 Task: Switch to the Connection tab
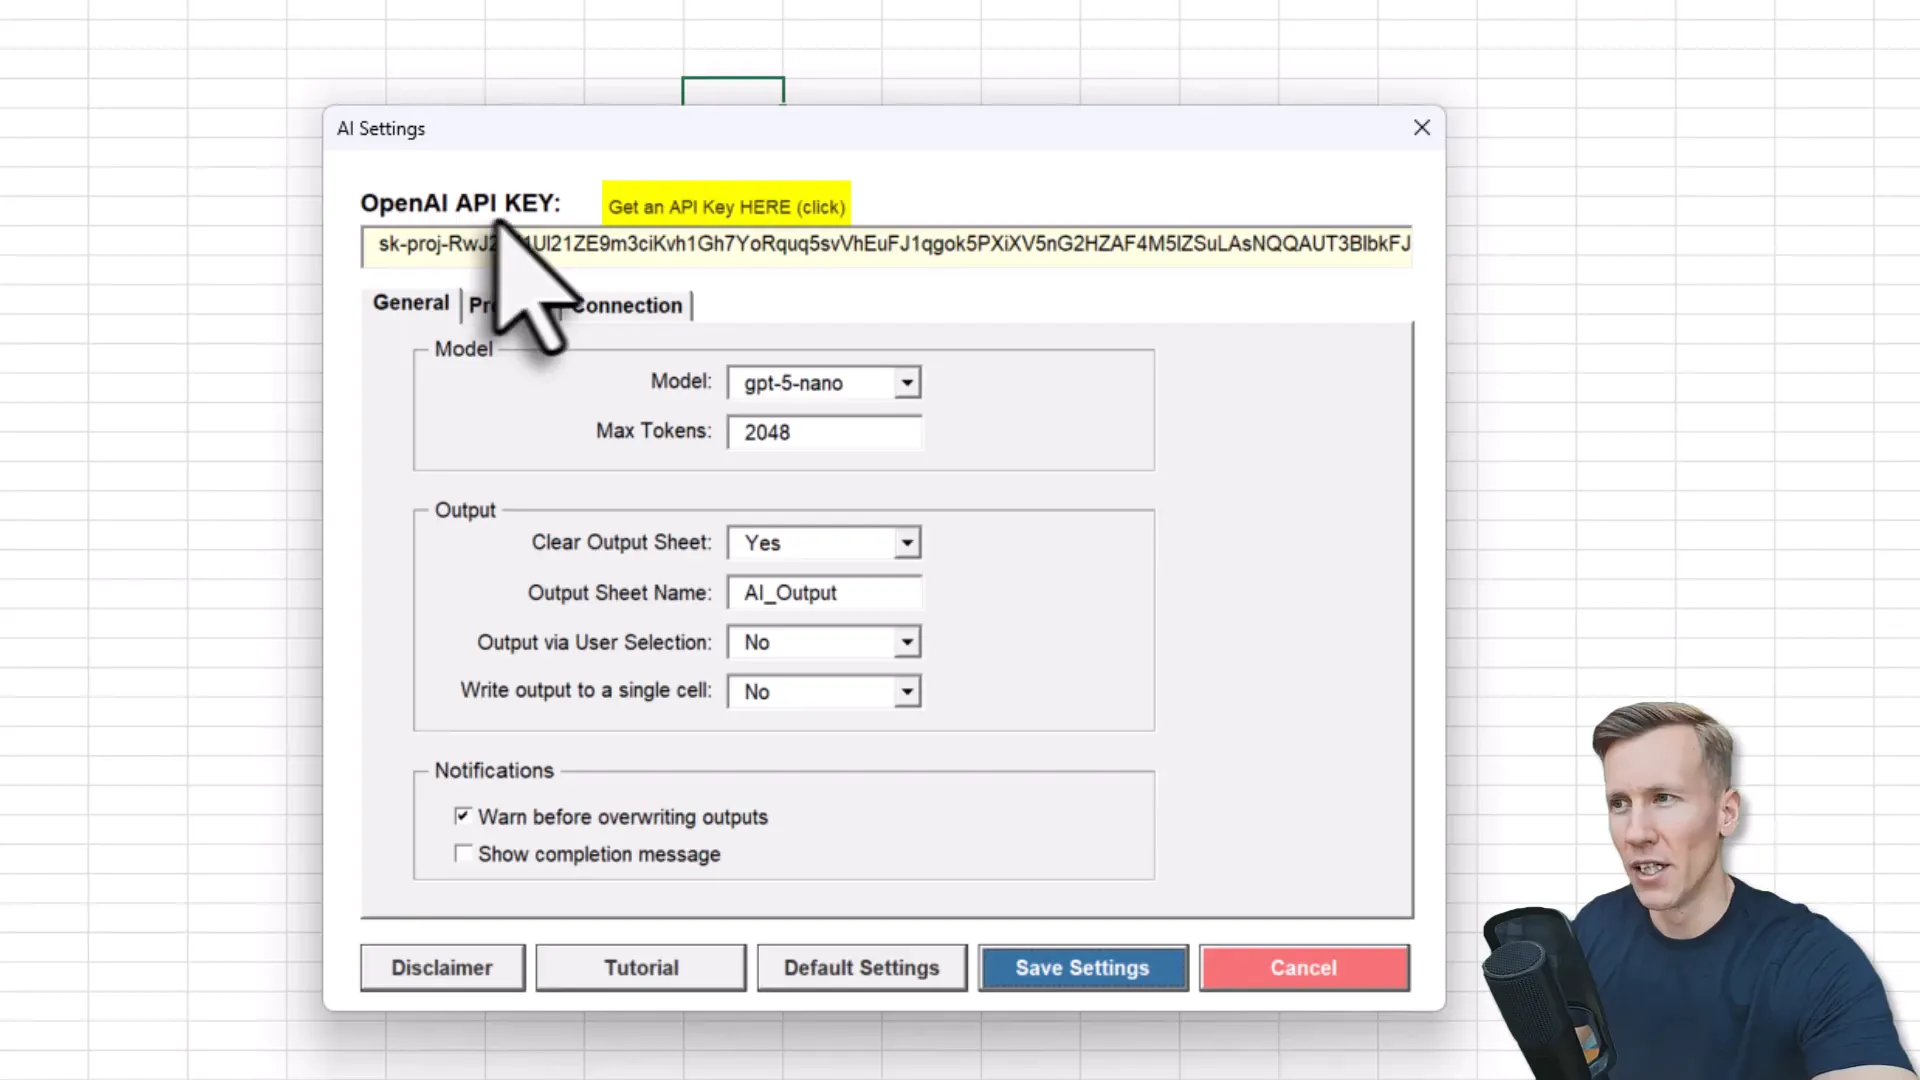627,305
